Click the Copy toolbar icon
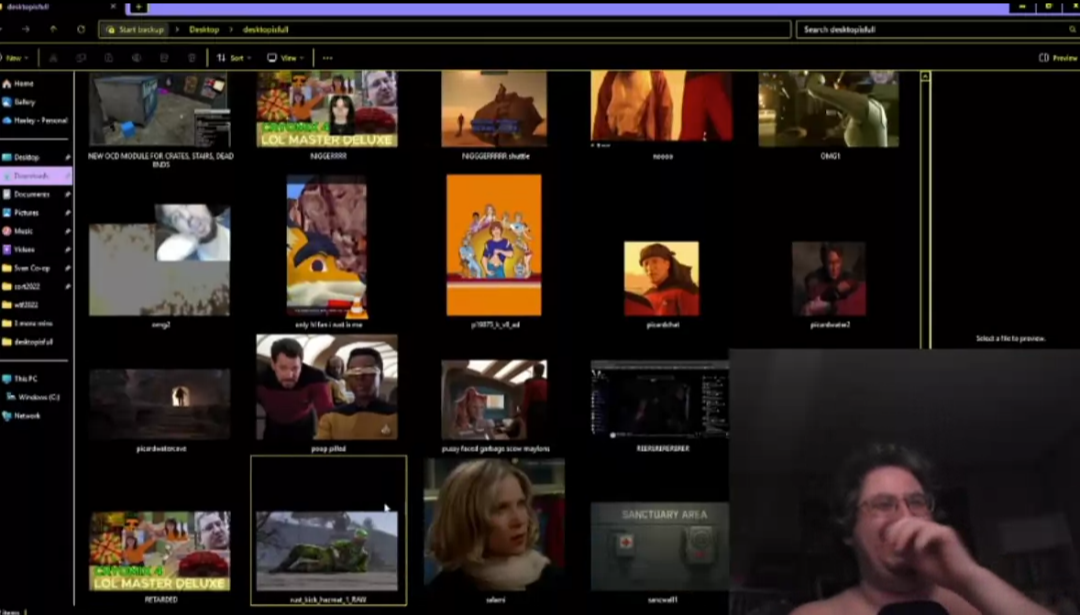 coord(81,58)
